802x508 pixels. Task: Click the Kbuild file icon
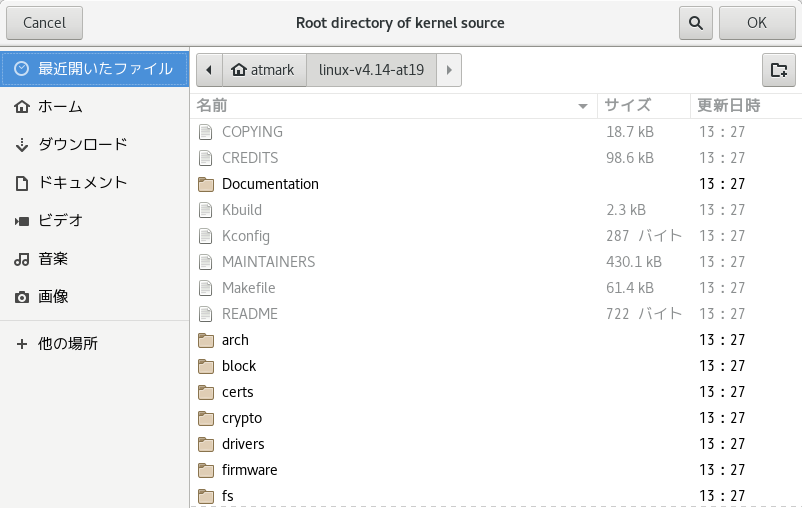(206, 210)
